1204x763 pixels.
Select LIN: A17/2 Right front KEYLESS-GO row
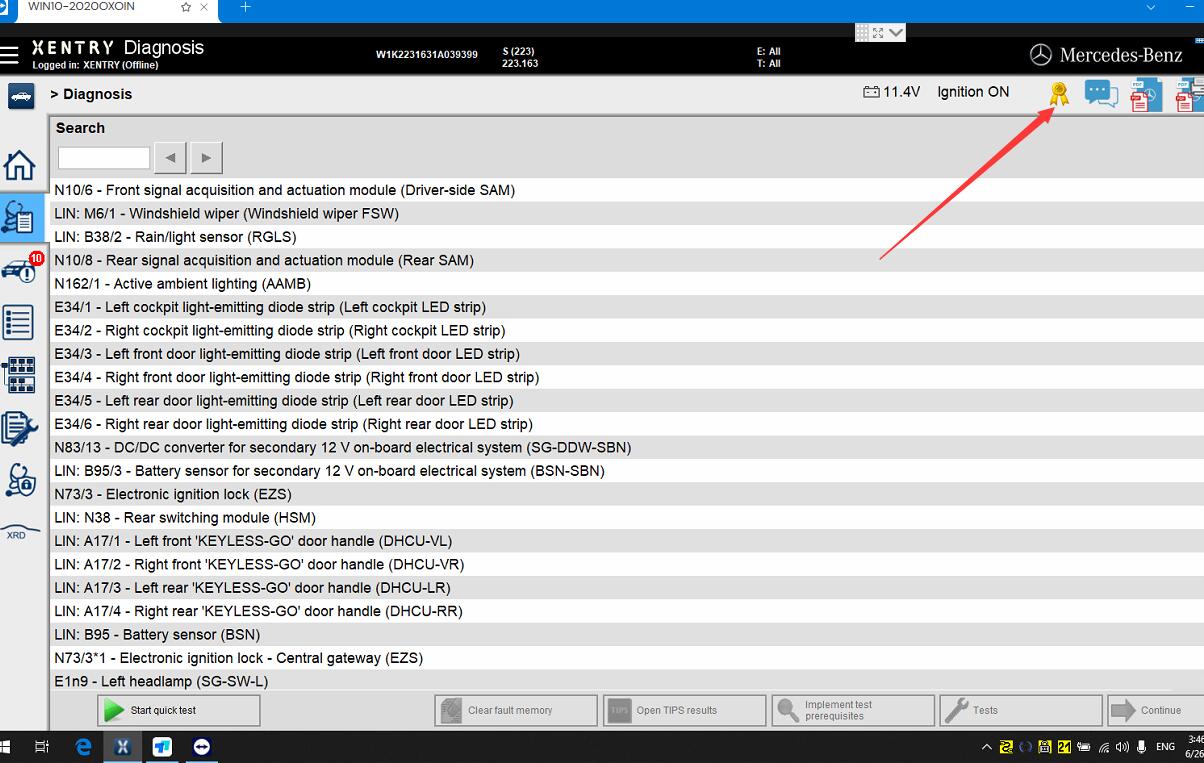[x=627, y=564]
